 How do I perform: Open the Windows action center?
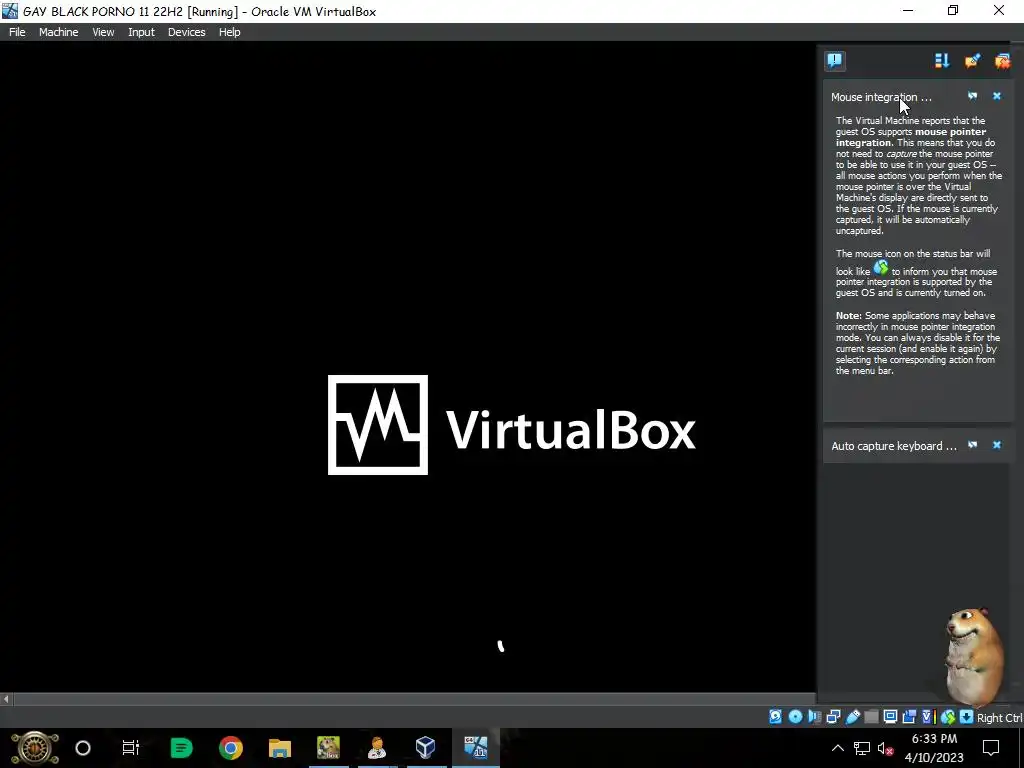[x=991, y=748]
